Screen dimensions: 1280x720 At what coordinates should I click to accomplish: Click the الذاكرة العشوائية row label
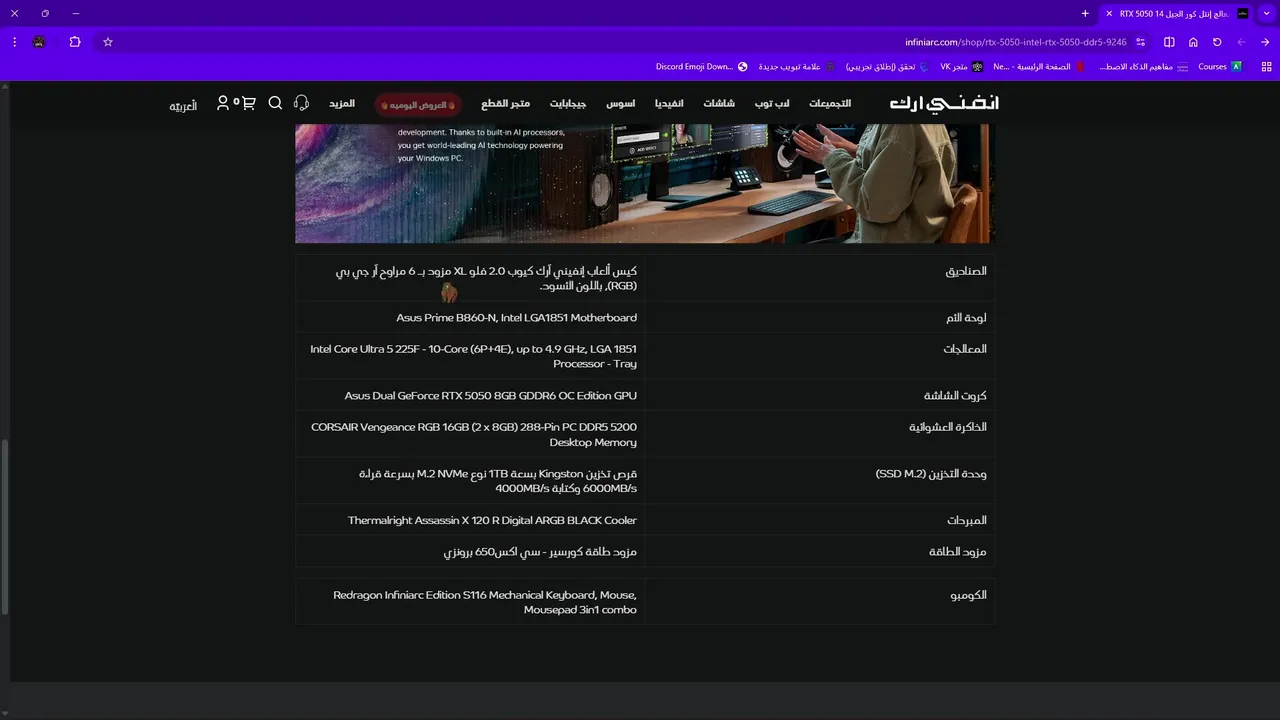pos(947,427)
